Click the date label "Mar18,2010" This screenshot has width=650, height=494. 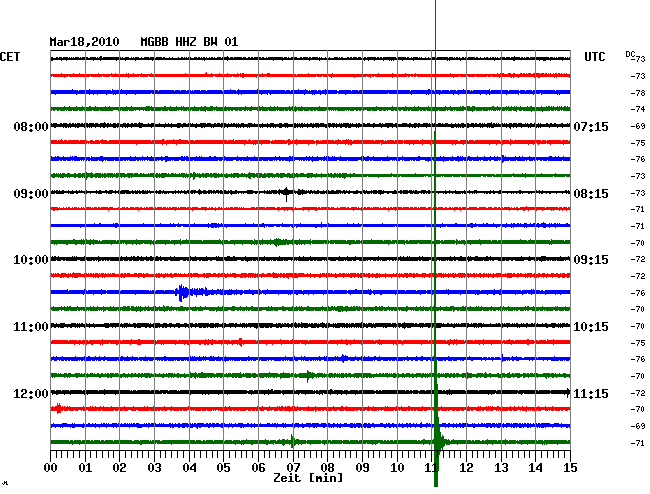(x=84, y=42)
